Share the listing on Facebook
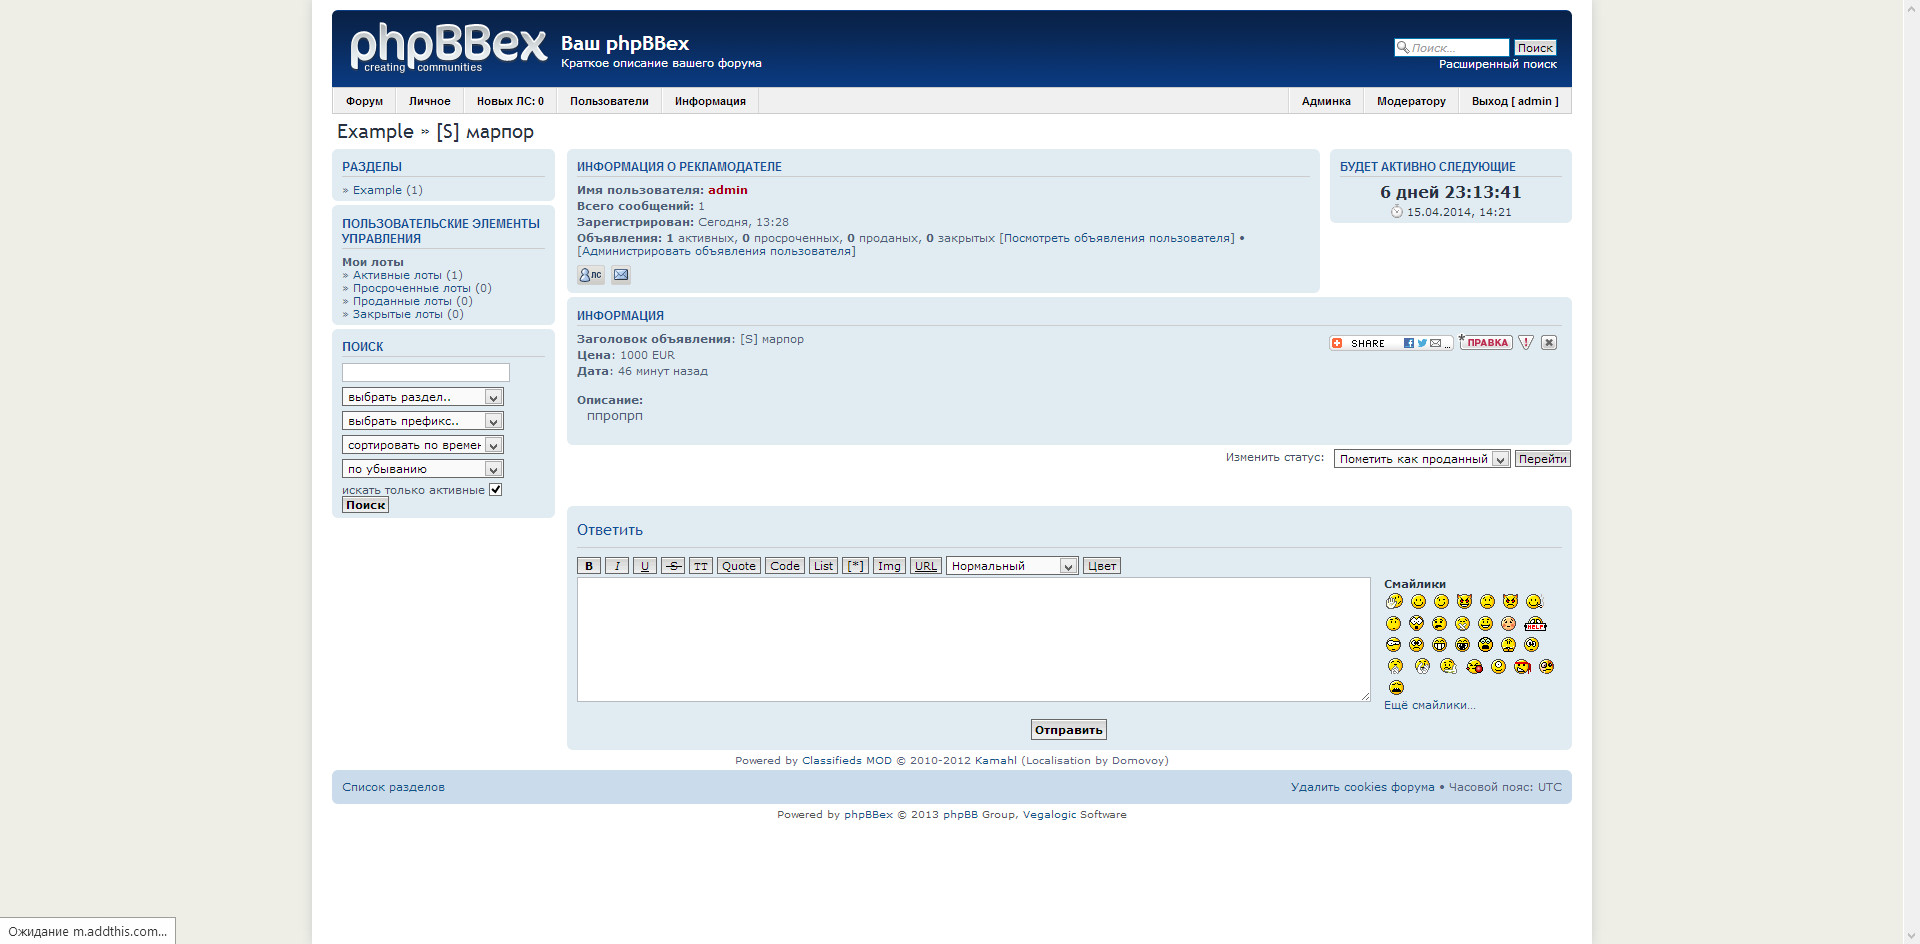 coord(1408,343)
